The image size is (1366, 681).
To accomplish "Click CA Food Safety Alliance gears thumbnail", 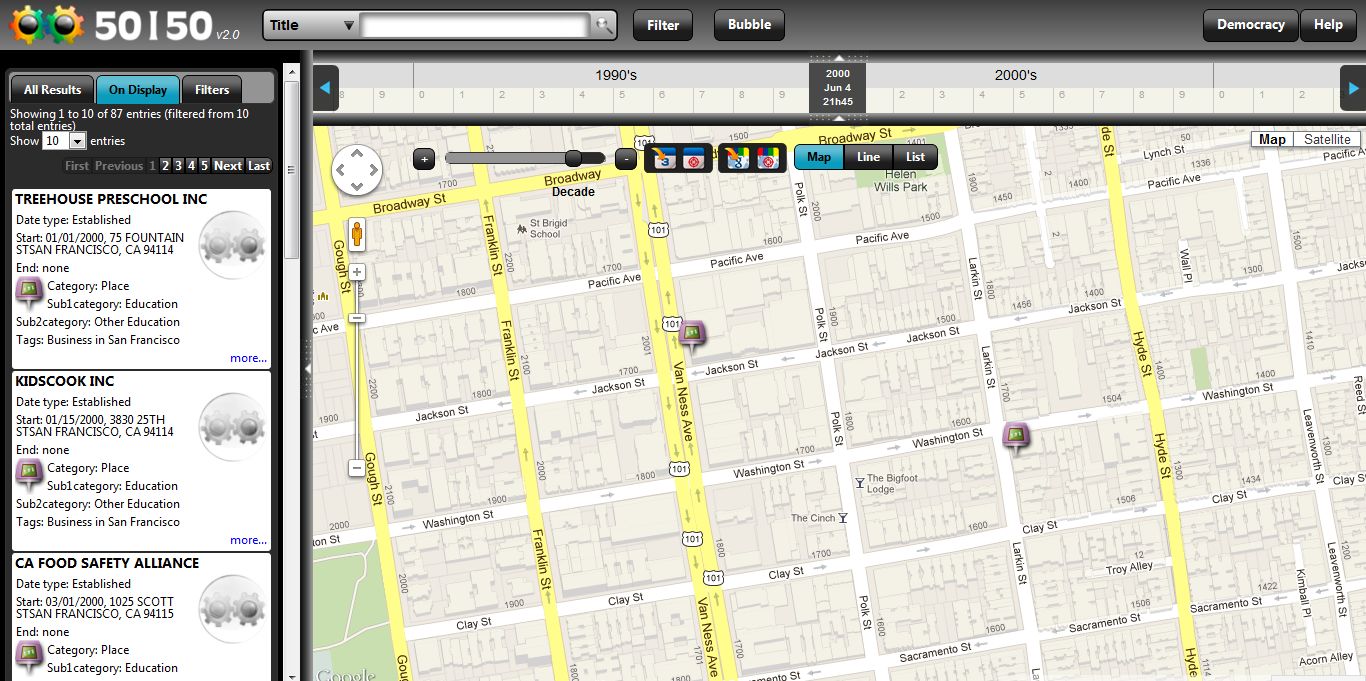I will click(x=233, y=608).
